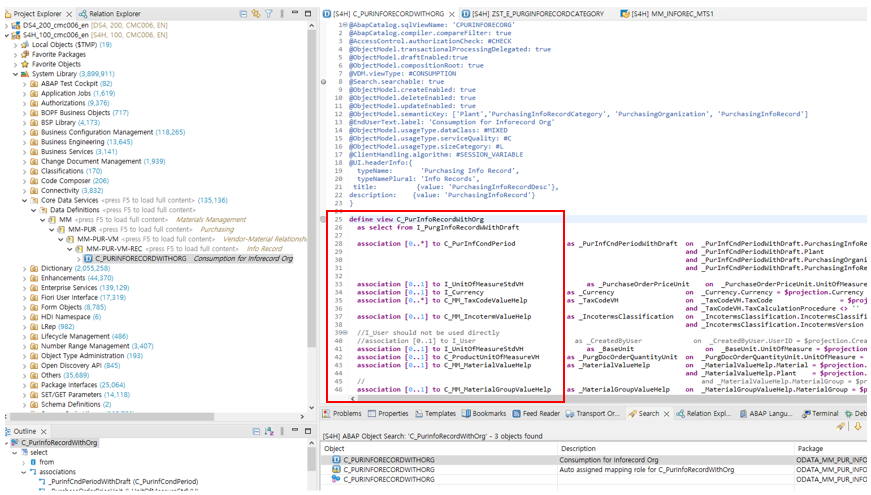Viewport: 871px width, 495px height.
Task: Open the Project Explorer filter icon
Action: point(269,13)
